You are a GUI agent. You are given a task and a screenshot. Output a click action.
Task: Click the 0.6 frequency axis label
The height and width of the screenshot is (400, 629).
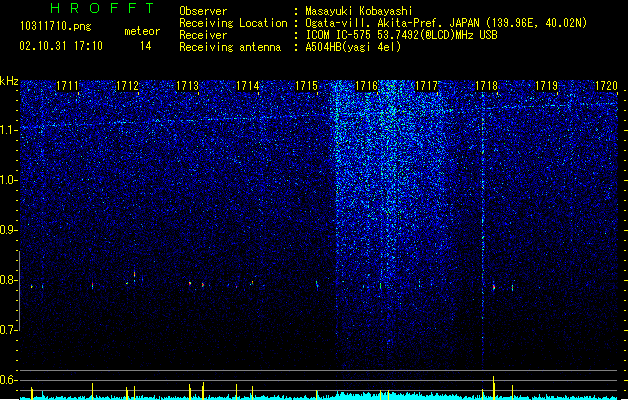coord(9,380)
